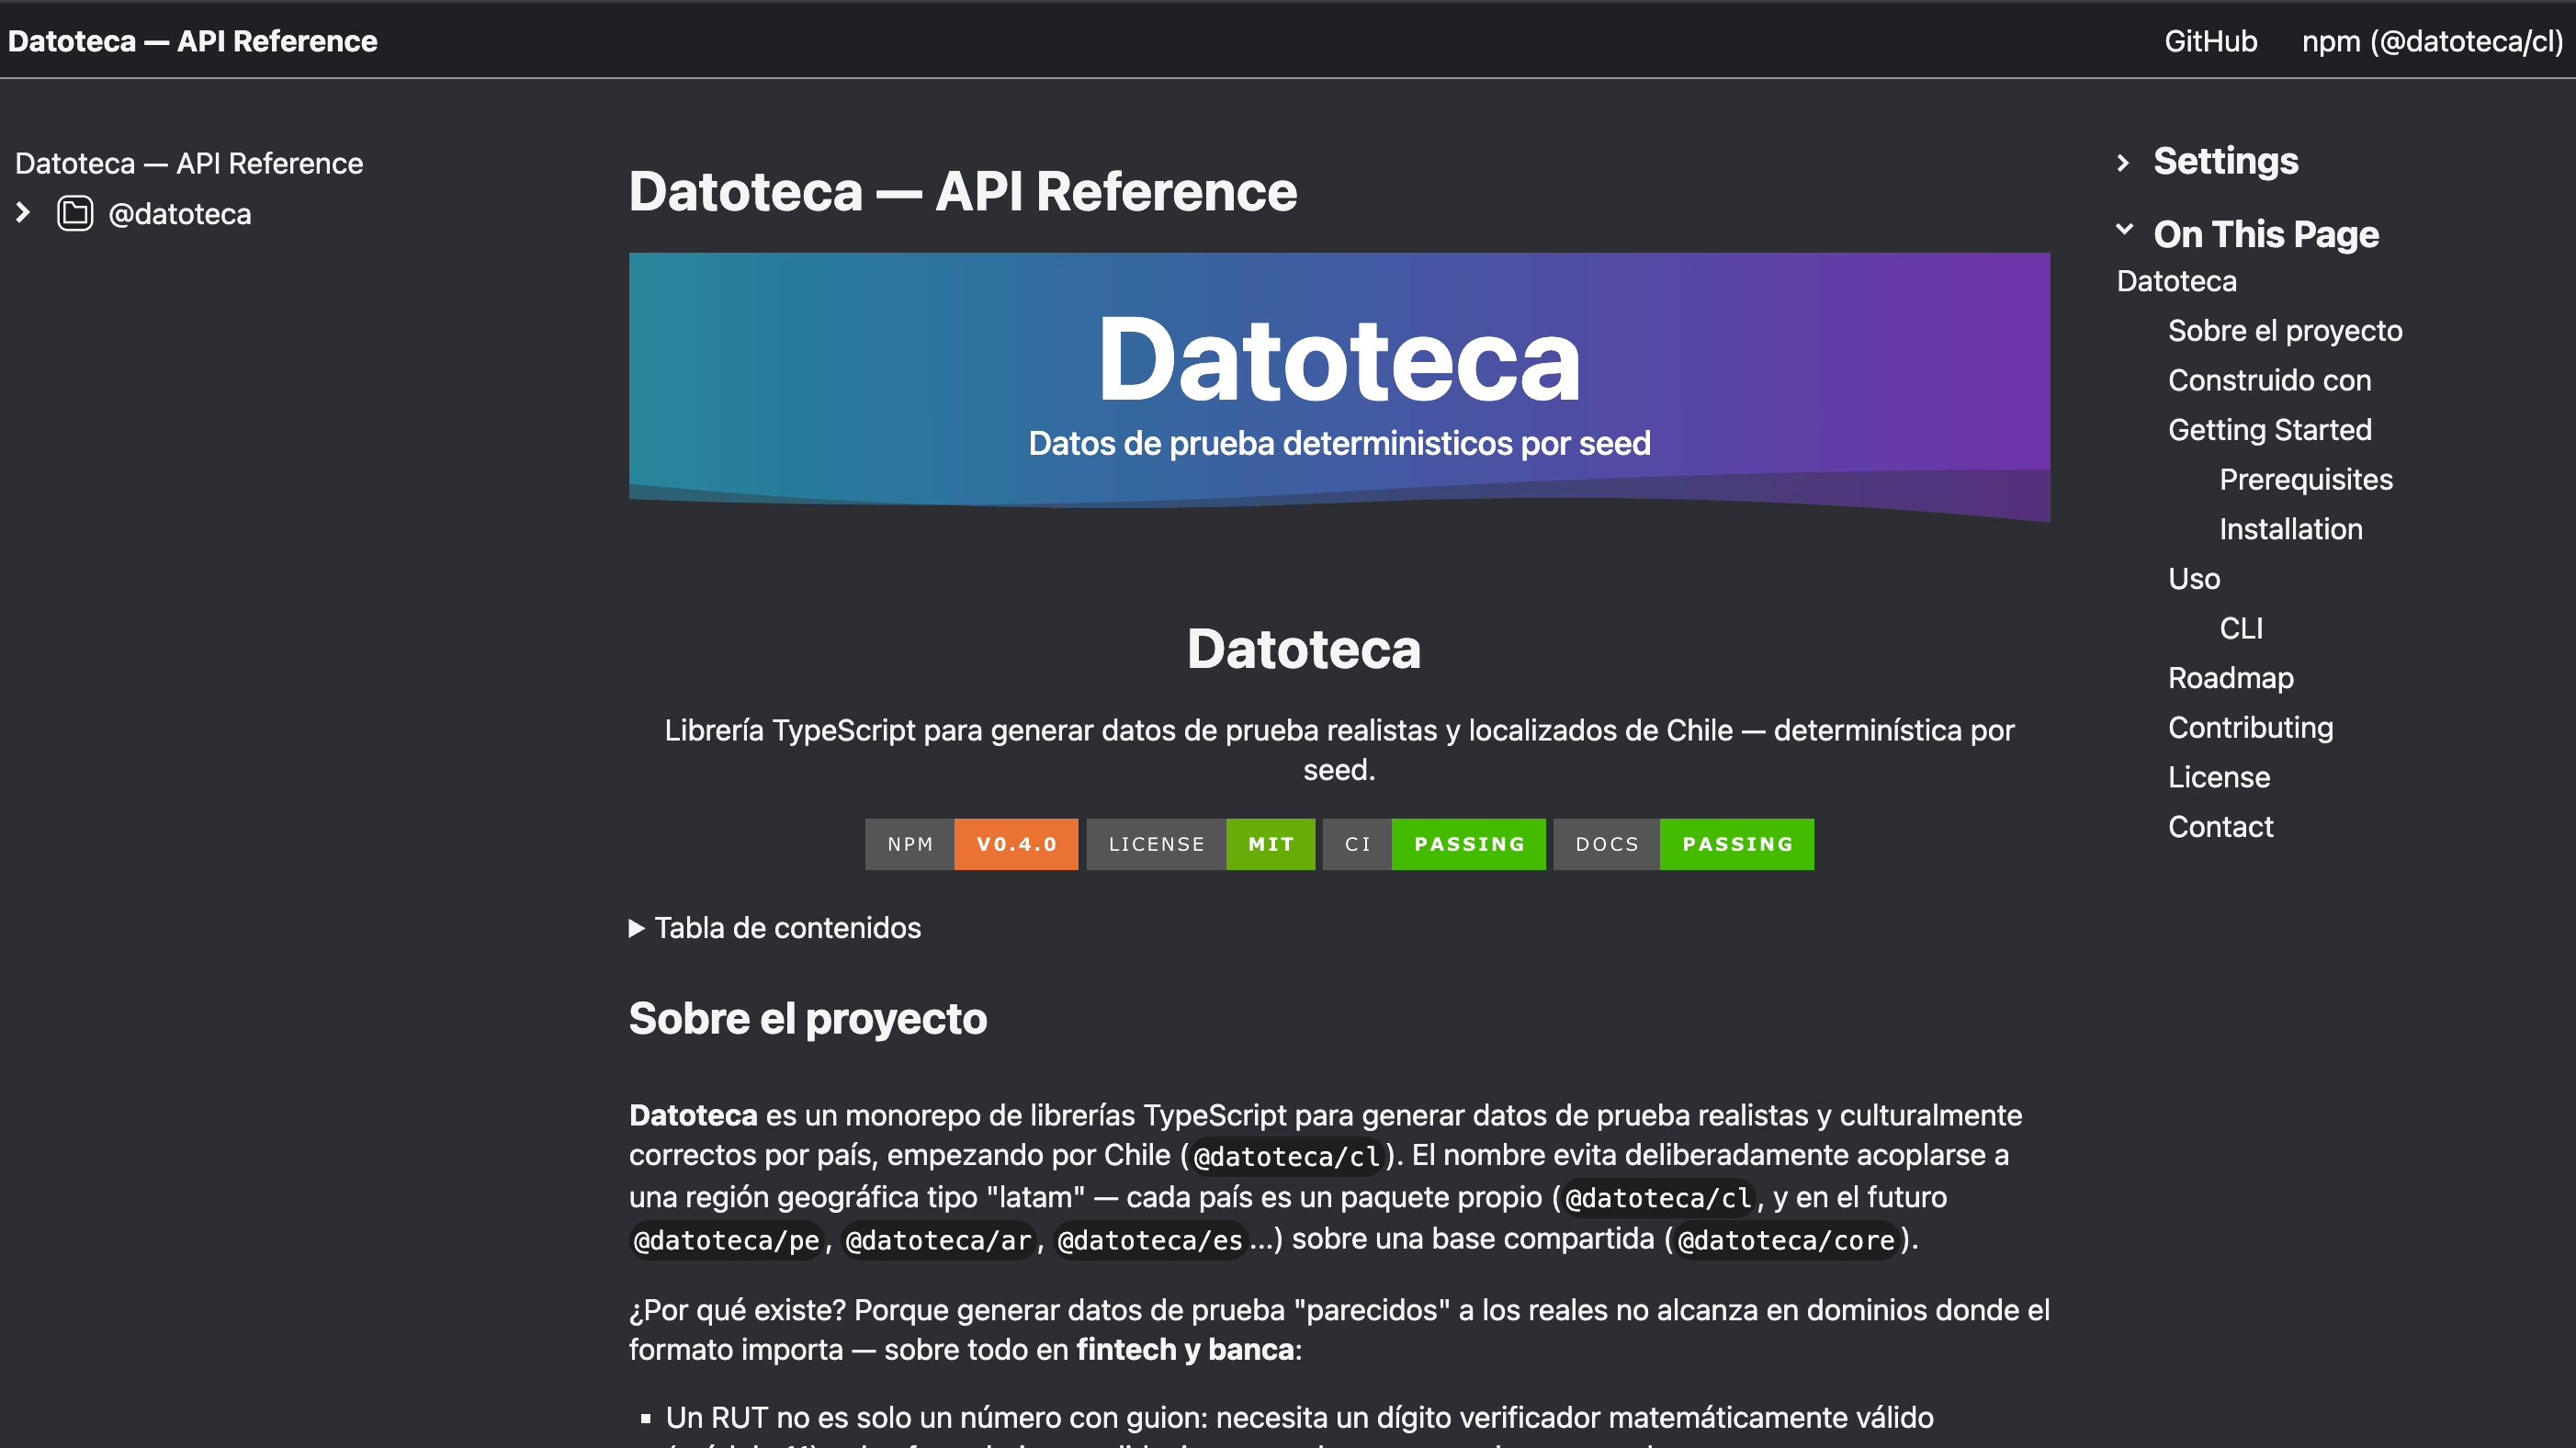
Task: Open the npm (@datoteca/cl) header link
Action: pyautogui.click(x=2432, y=41)
